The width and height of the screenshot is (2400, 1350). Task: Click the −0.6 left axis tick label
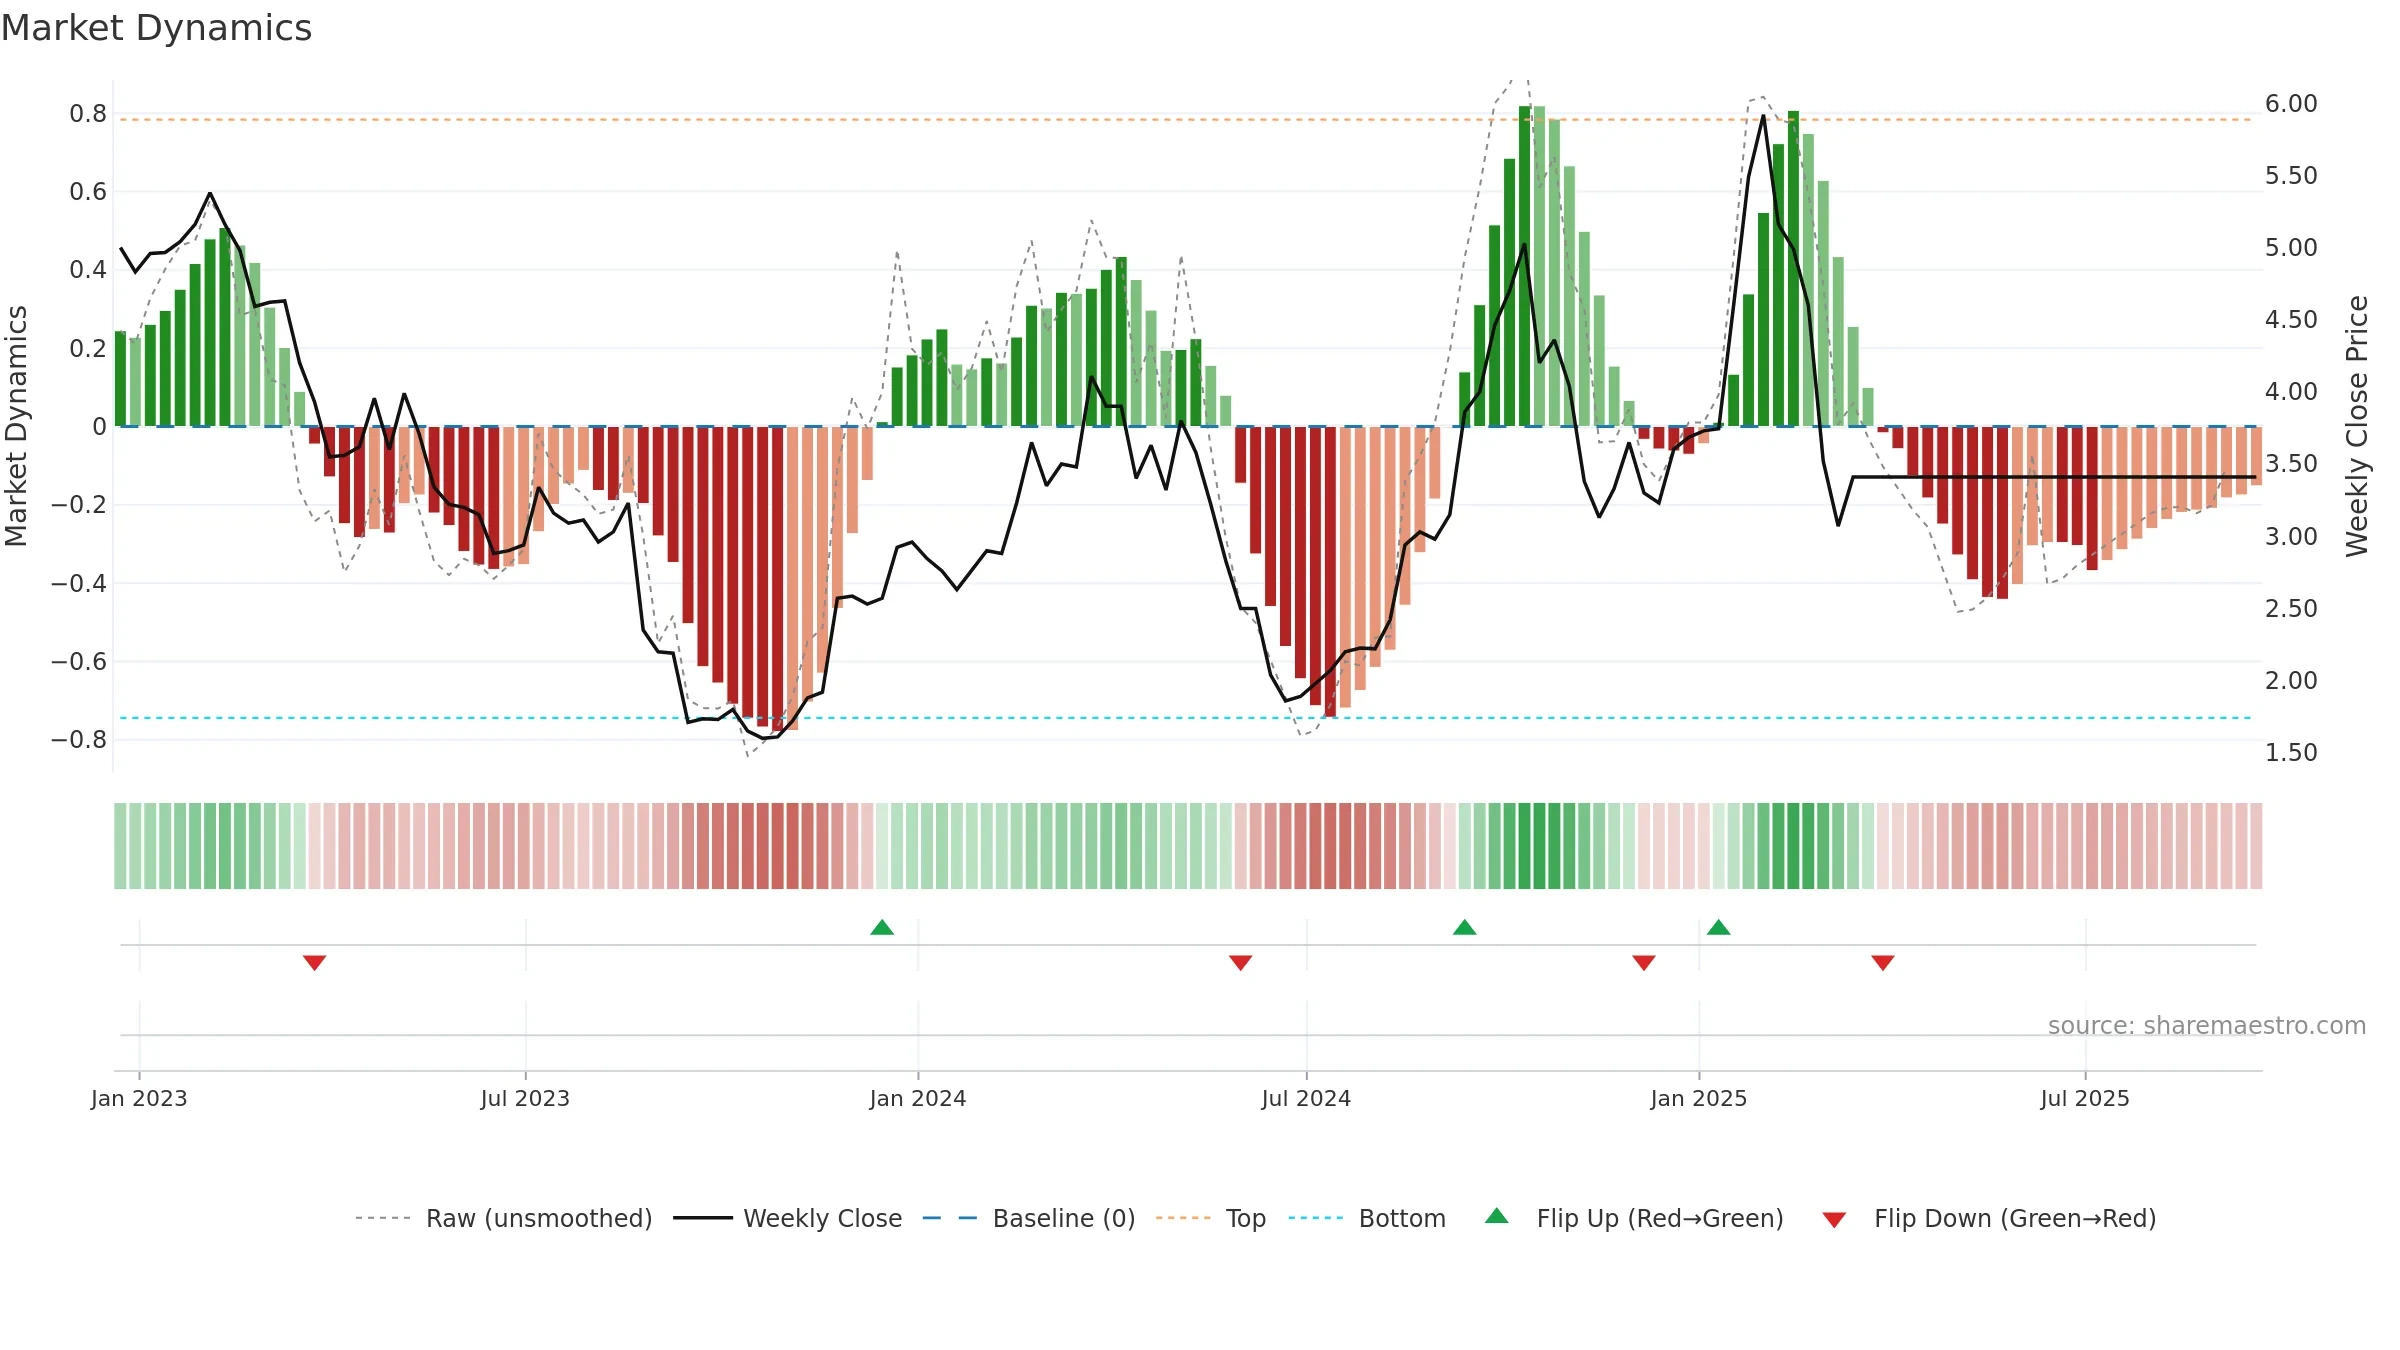point(79,662)
